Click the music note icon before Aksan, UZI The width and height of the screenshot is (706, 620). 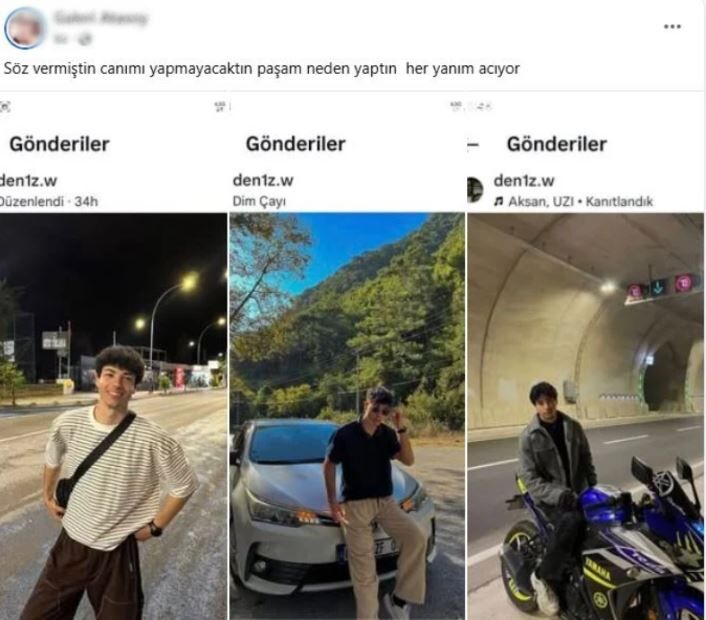[498, 201]
